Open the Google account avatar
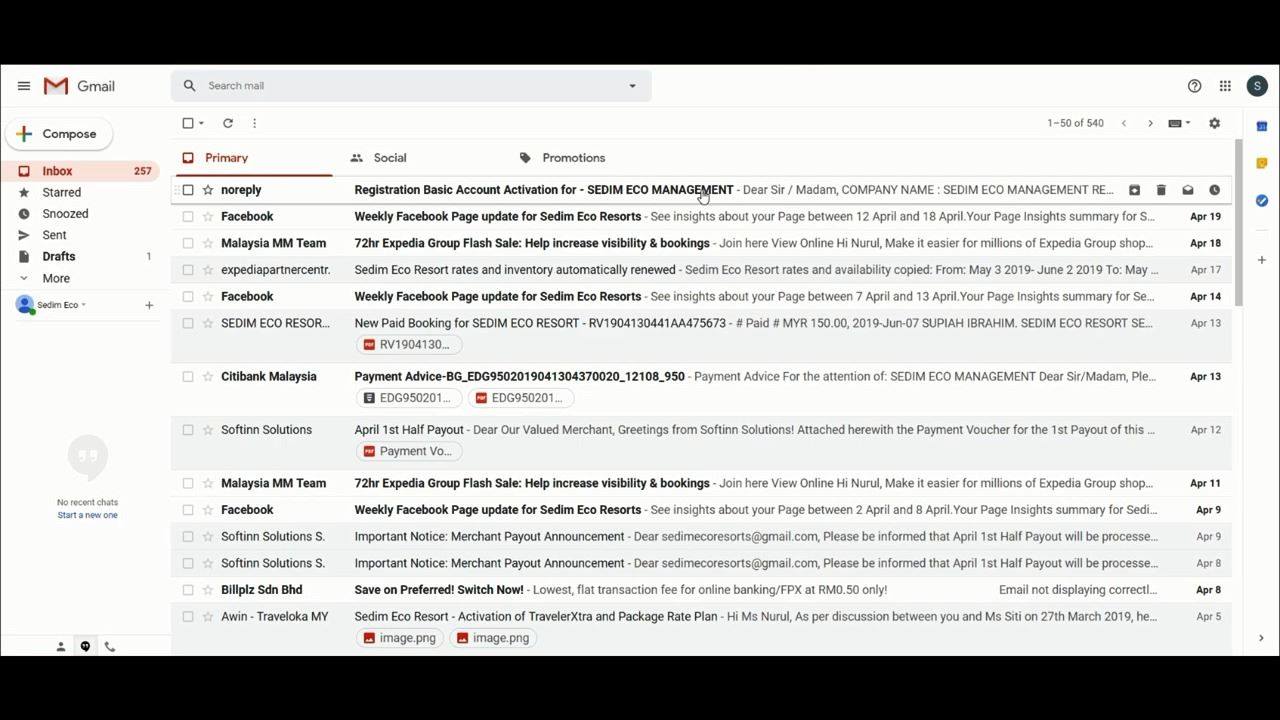This screenshot has width=1280, height=720. tap(1257, 86)
